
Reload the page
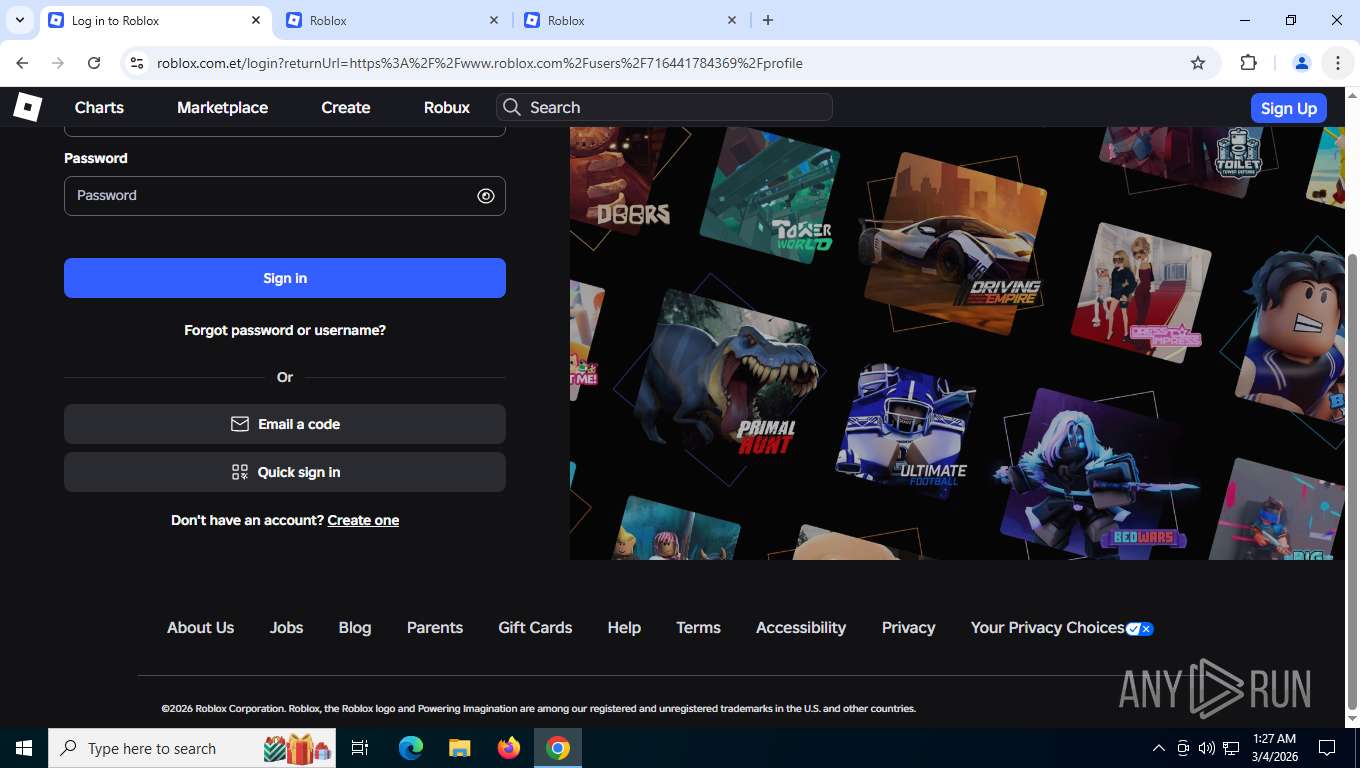point(94,63)
